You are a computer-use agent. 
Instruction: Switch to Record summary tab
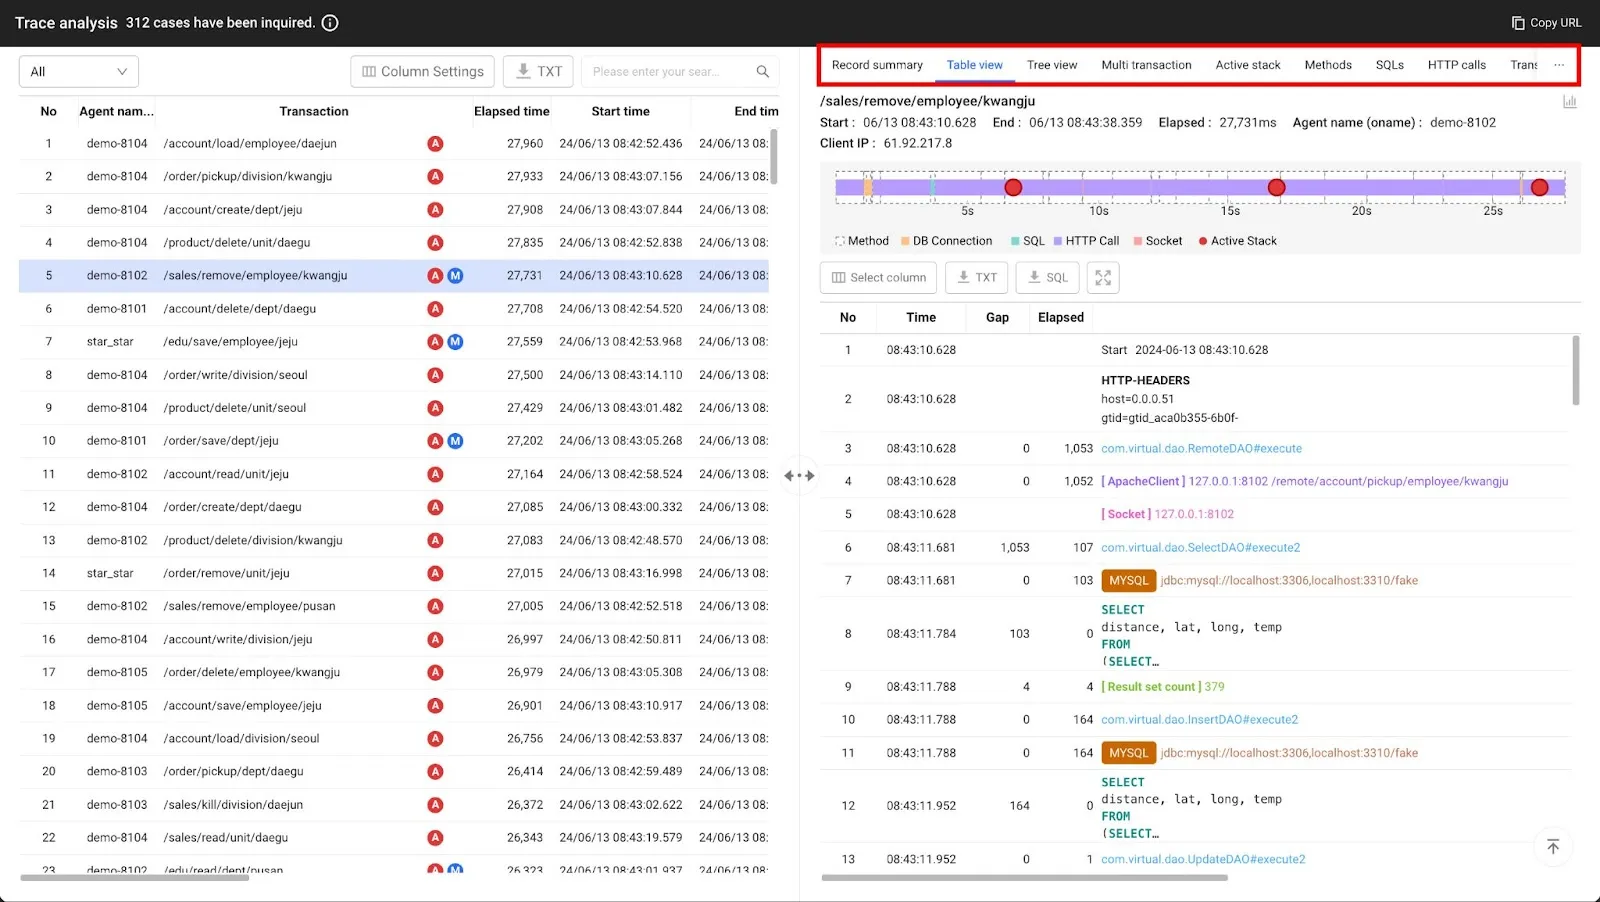click(877, 65)
